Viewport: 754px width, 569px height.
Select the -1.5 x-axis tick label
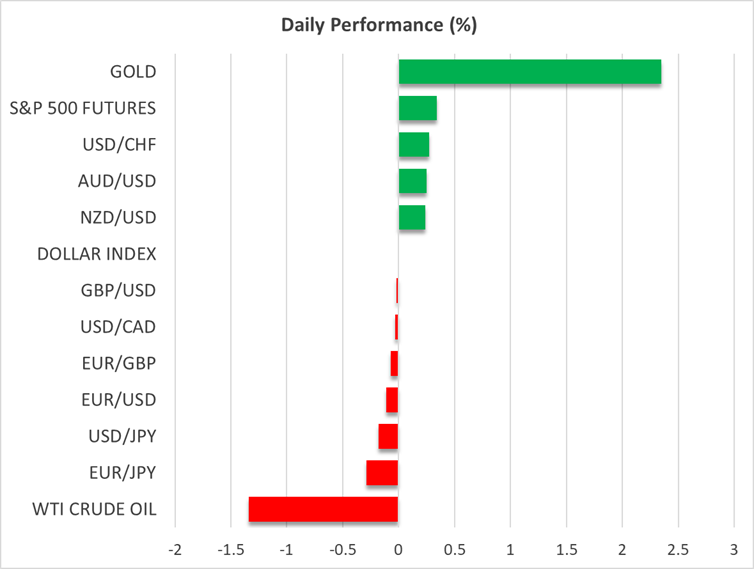tap(230, 550)
